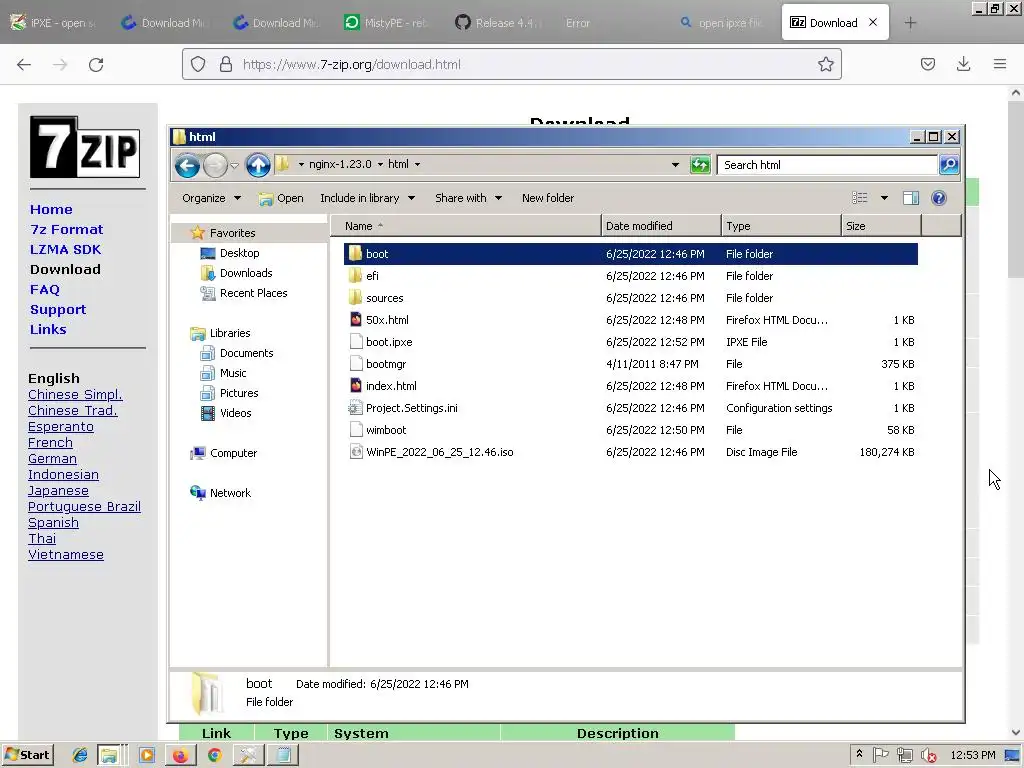The image size is (1024, 768).
Task: Open the FAQ link
Action: tap(44, 289)
